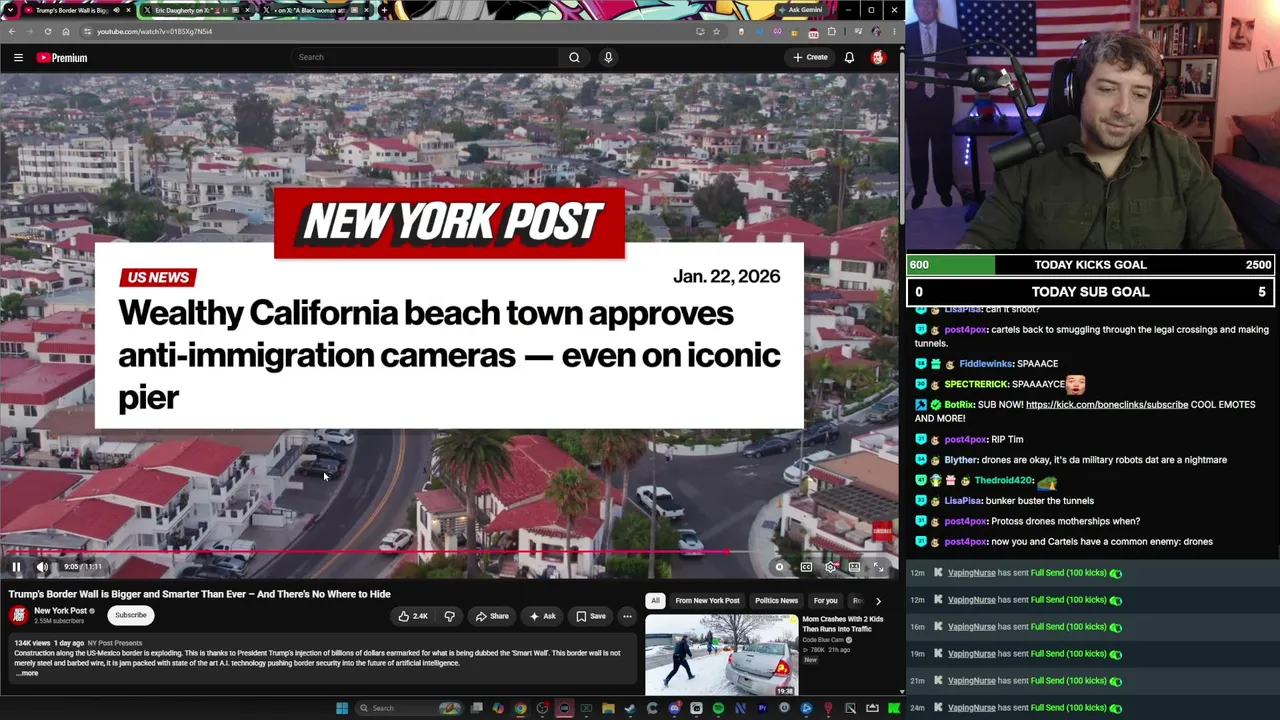This screenshot has height=720, width=1280.
Task: Open the YouTube guide hamburger menu
Action: tap(18, 58)
